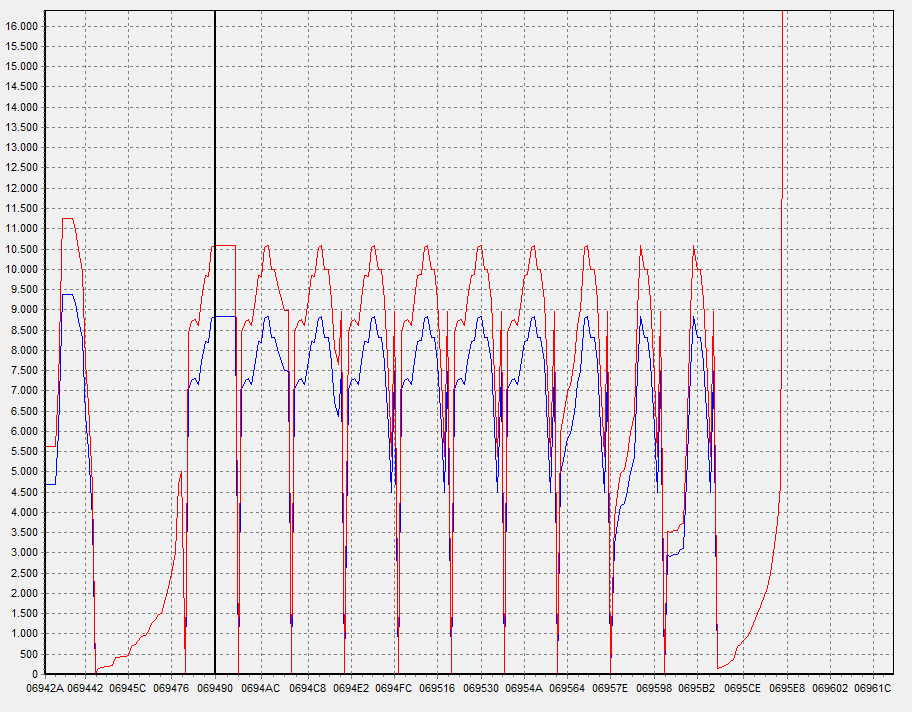This screenshot has height=712, width=912.
Task: Select the 11.000 value on the y-axis
Action: tap(22, 228)
